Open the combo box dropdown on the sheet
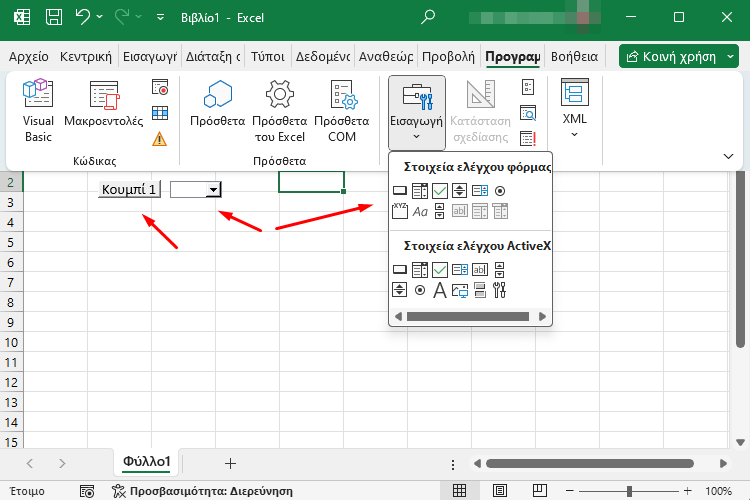This screenshot has height=500, width=750. 213,189
